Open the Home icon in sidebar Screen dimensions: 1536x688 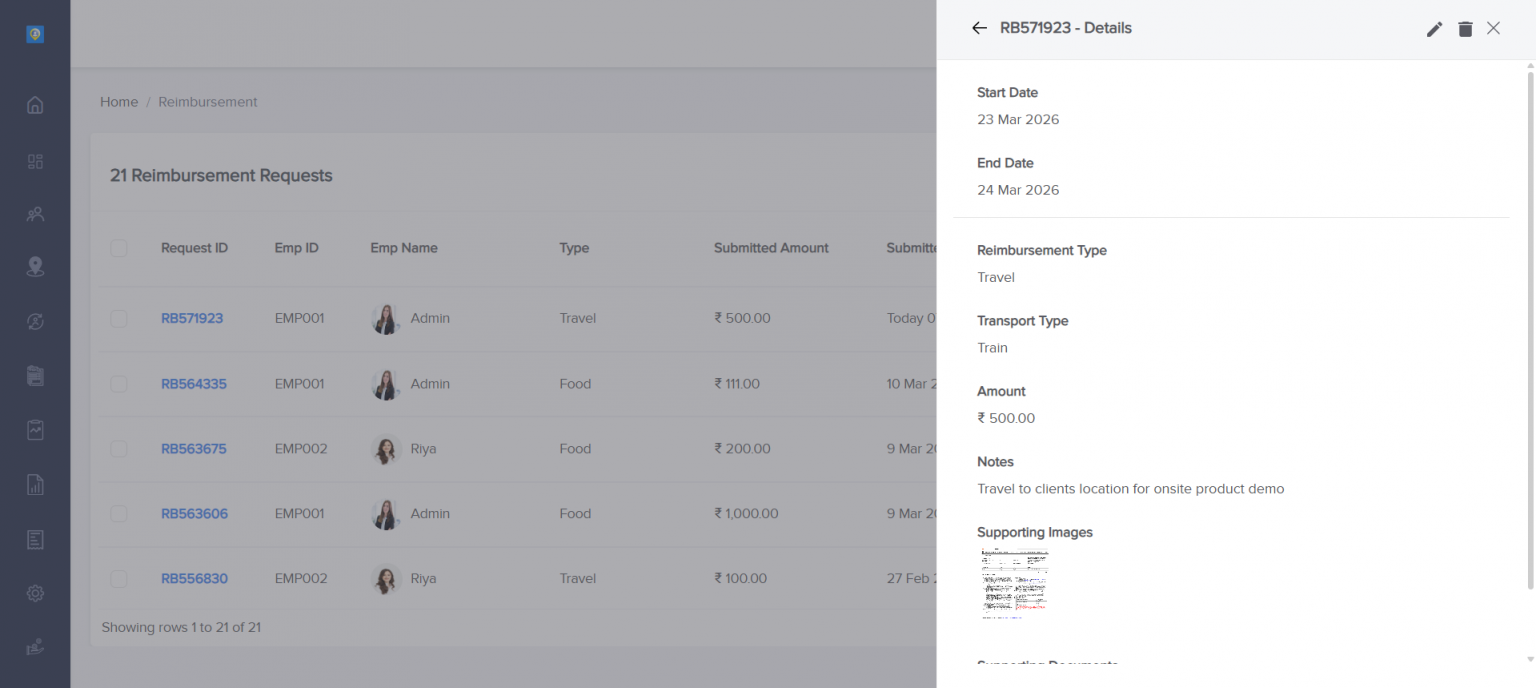(x=35, y=105)
